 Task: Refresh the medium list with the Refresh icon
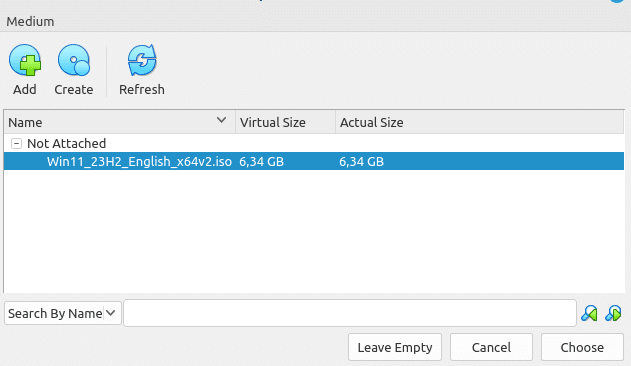(142, 60)
